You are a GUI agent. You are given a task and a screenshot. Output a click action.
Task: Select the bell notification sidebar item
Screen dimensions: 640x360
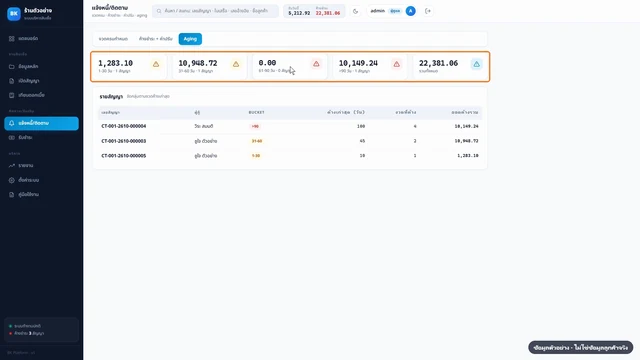tap(41, 123)
